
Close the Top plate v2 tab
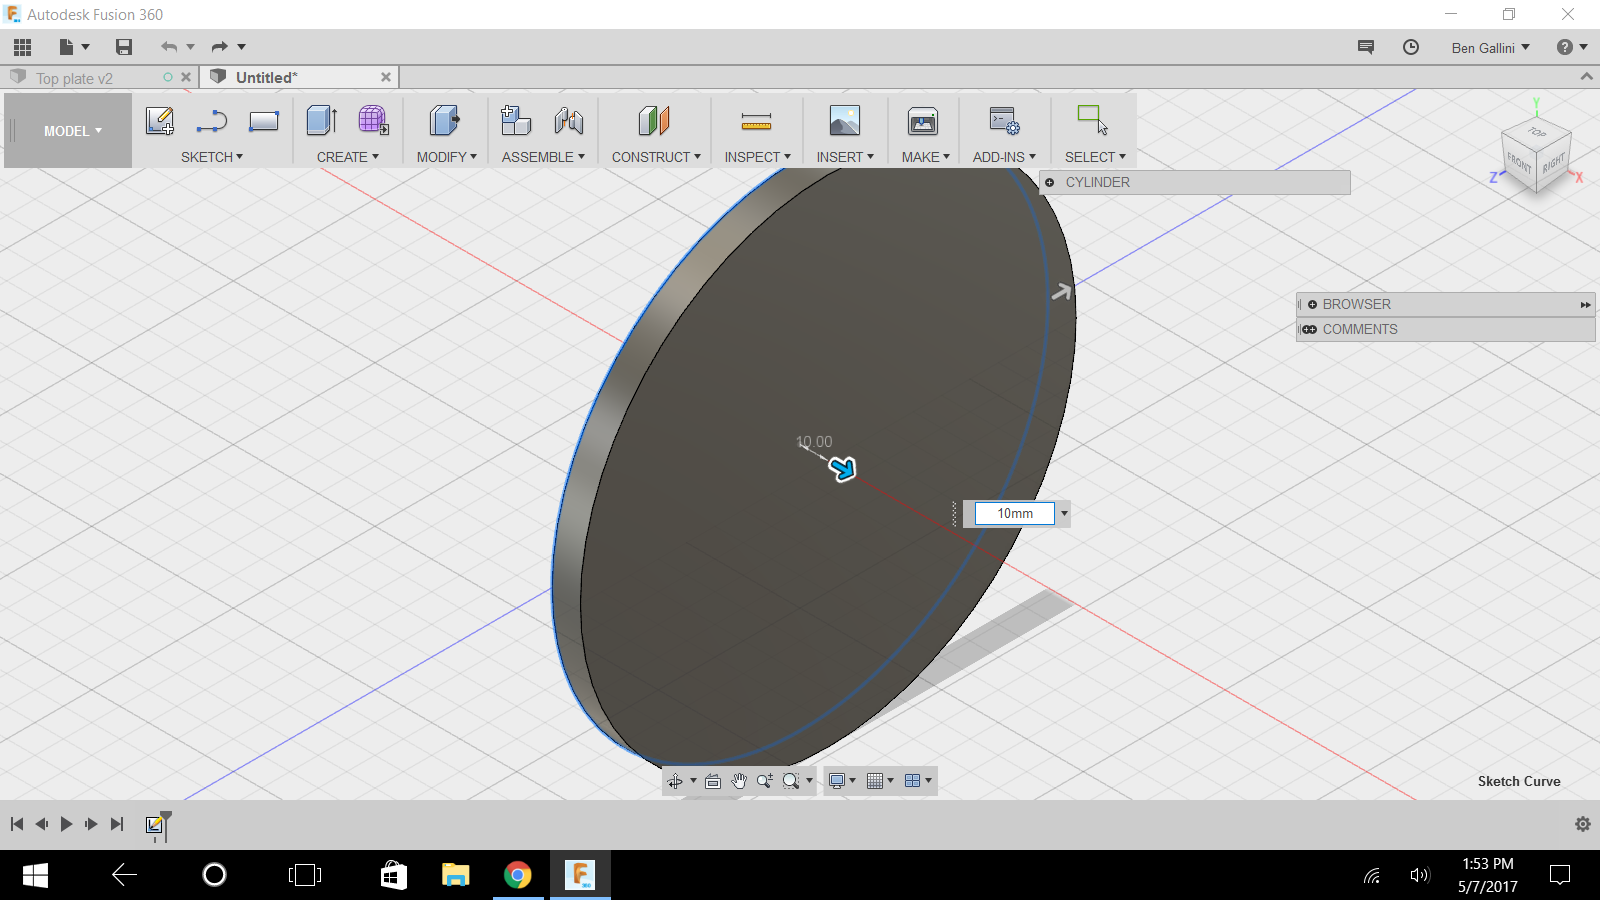(x=186, y=77)
